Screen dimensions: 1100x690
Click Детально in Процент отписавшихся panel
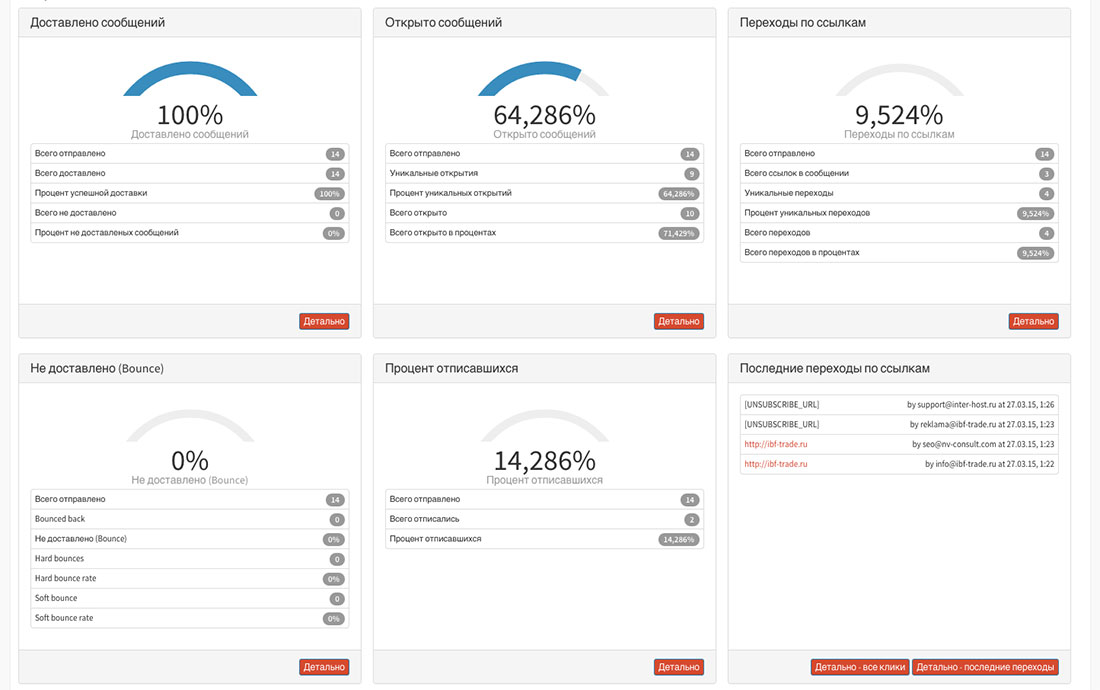(678, 667)
